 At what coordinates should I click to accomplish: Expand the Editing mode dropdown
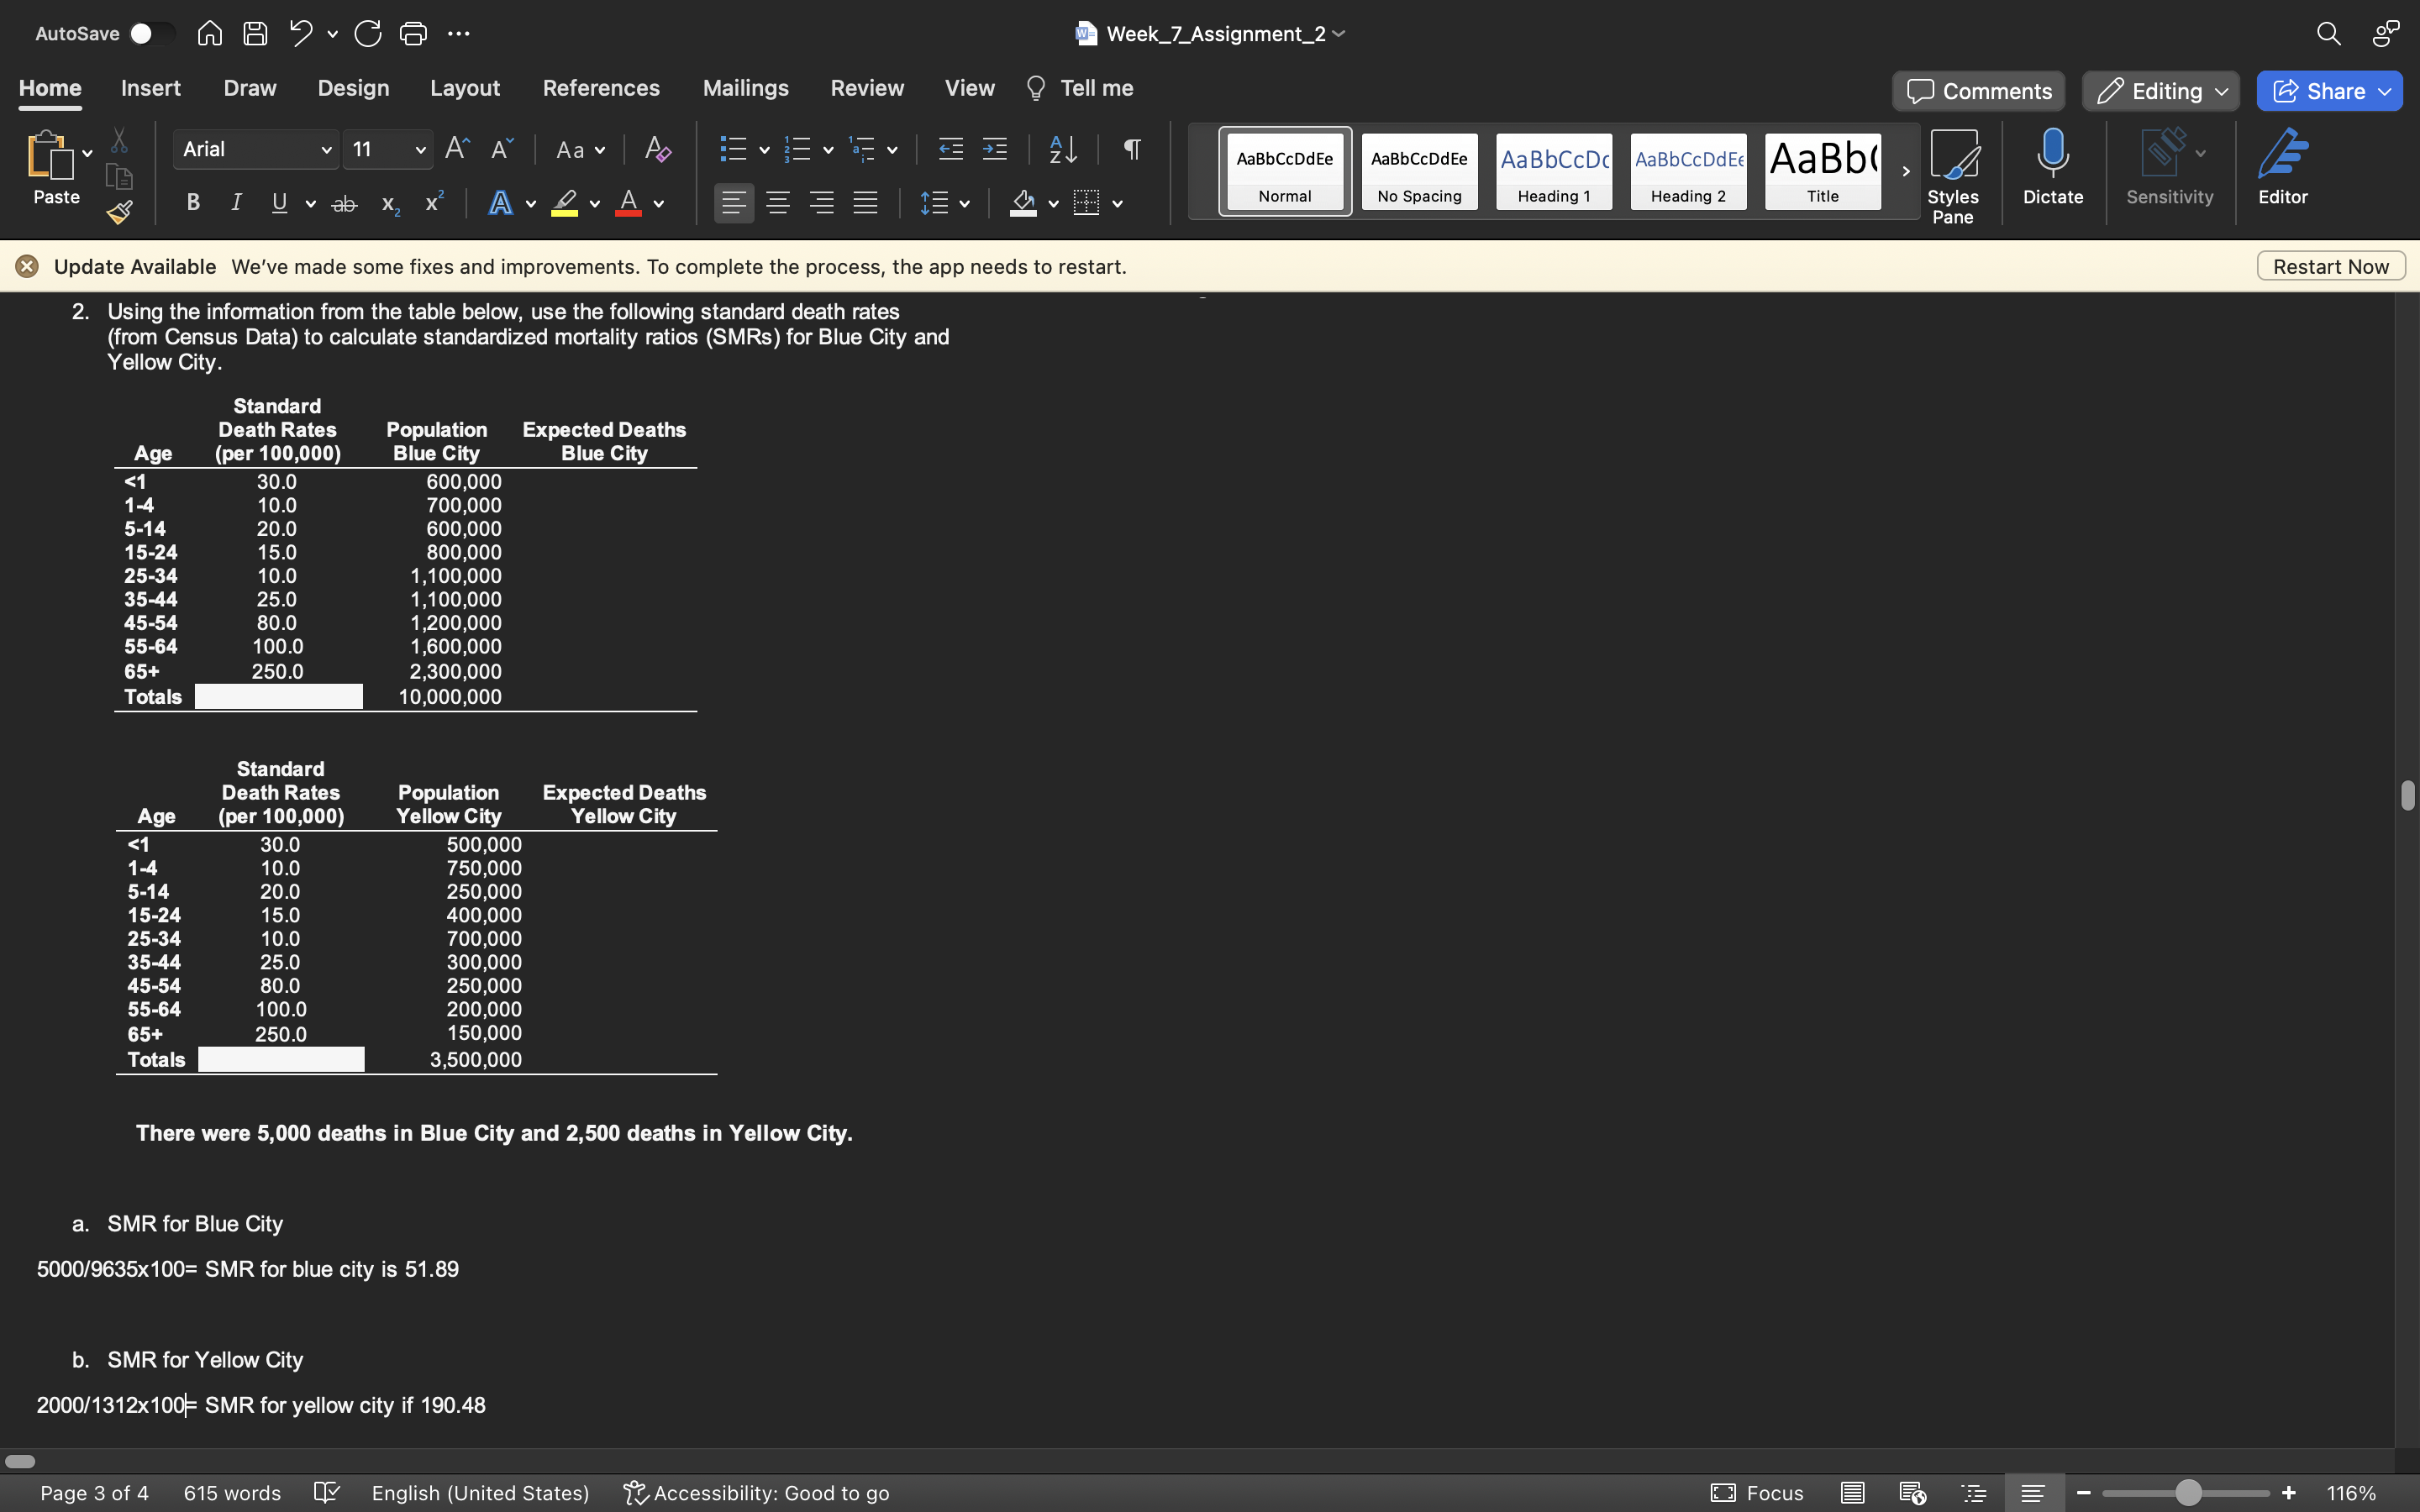[2160, 91]
